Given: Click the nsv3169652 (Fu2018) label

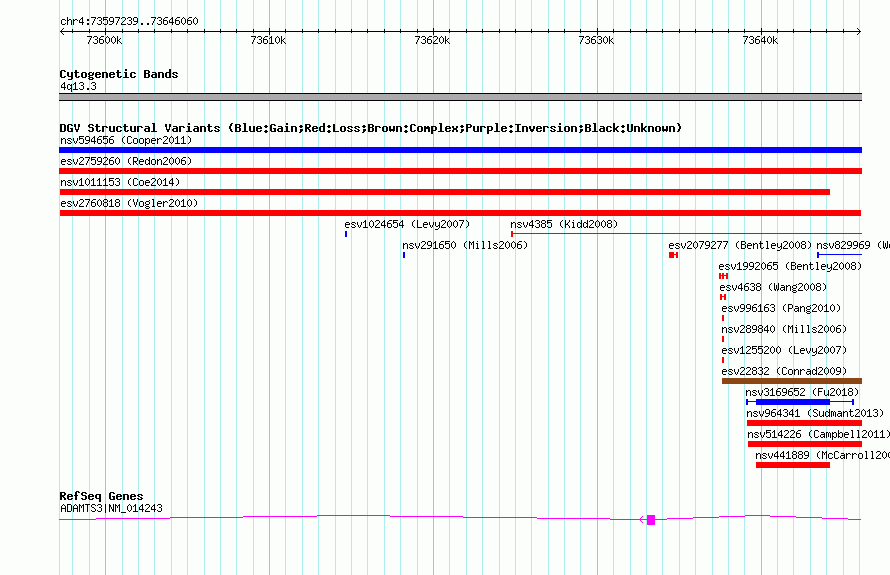Looking at the screenshot, I should [x=802, y=392].
